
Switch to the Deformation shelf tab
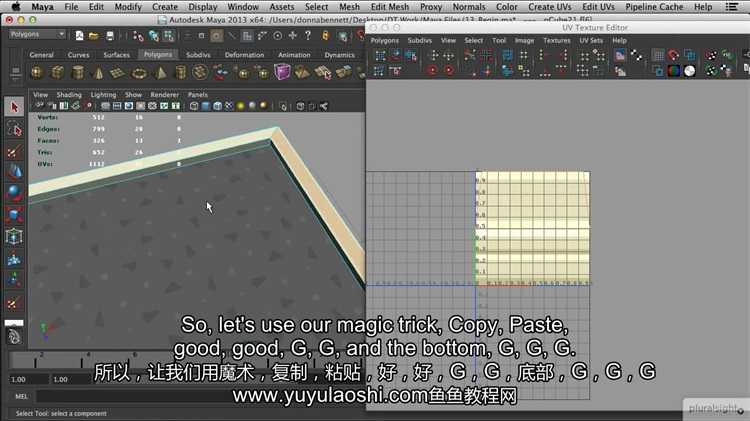(244, 55)
